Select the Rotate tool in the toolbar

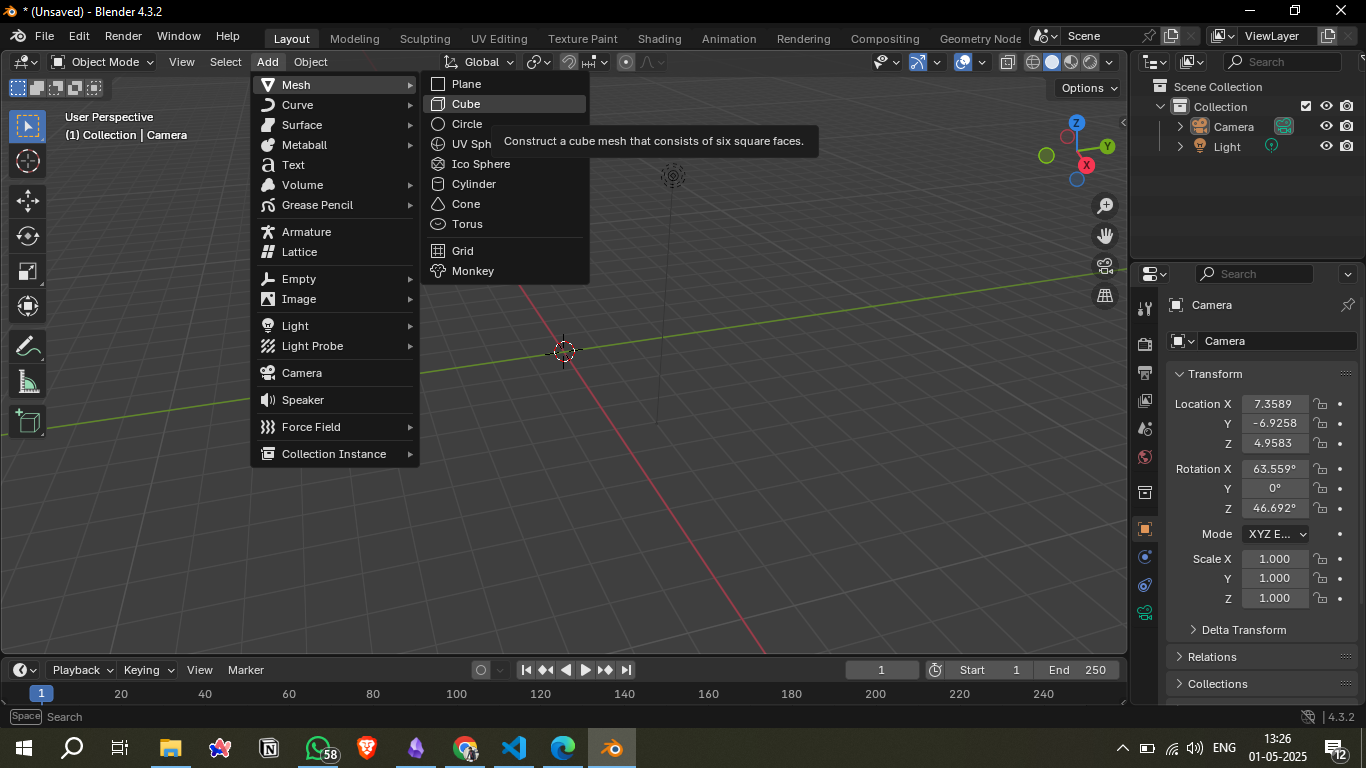(x=27, y=236)
